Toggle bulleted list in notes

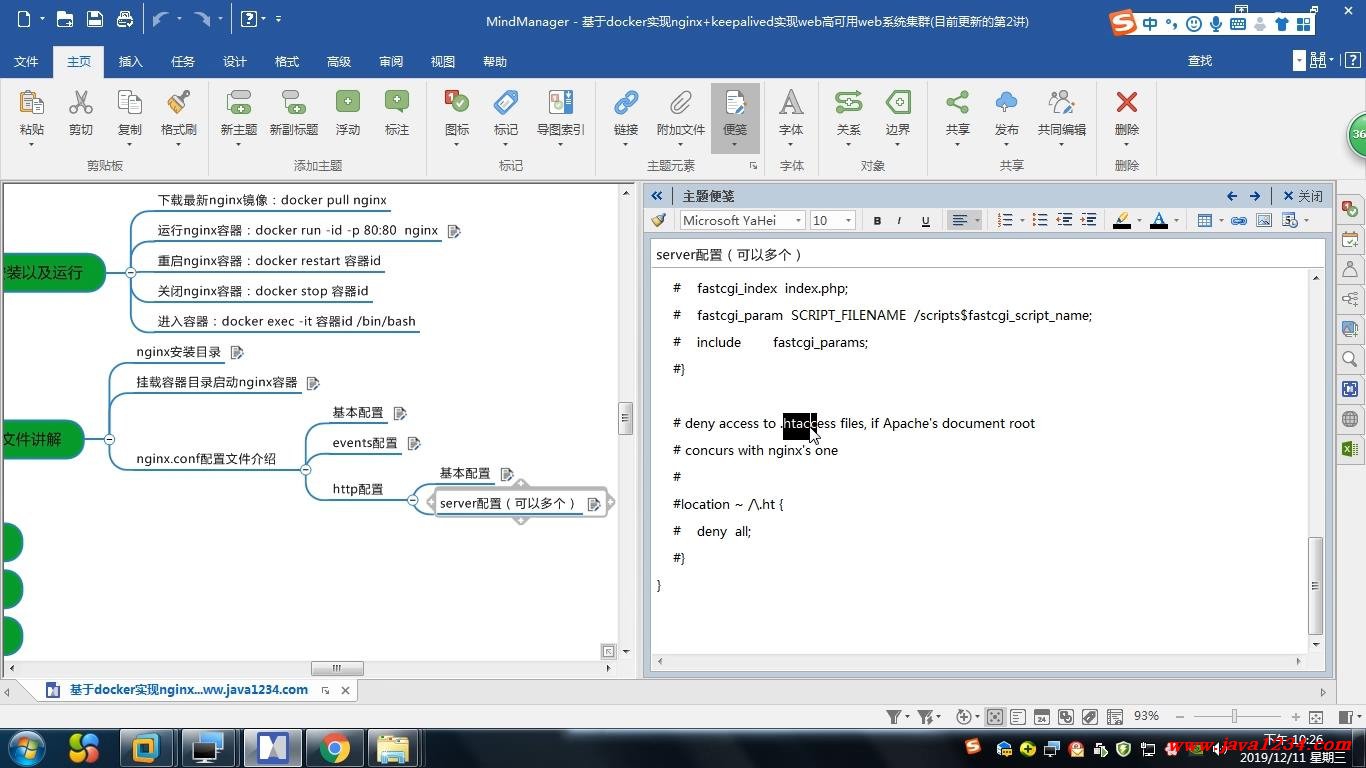pos(1040,221)
